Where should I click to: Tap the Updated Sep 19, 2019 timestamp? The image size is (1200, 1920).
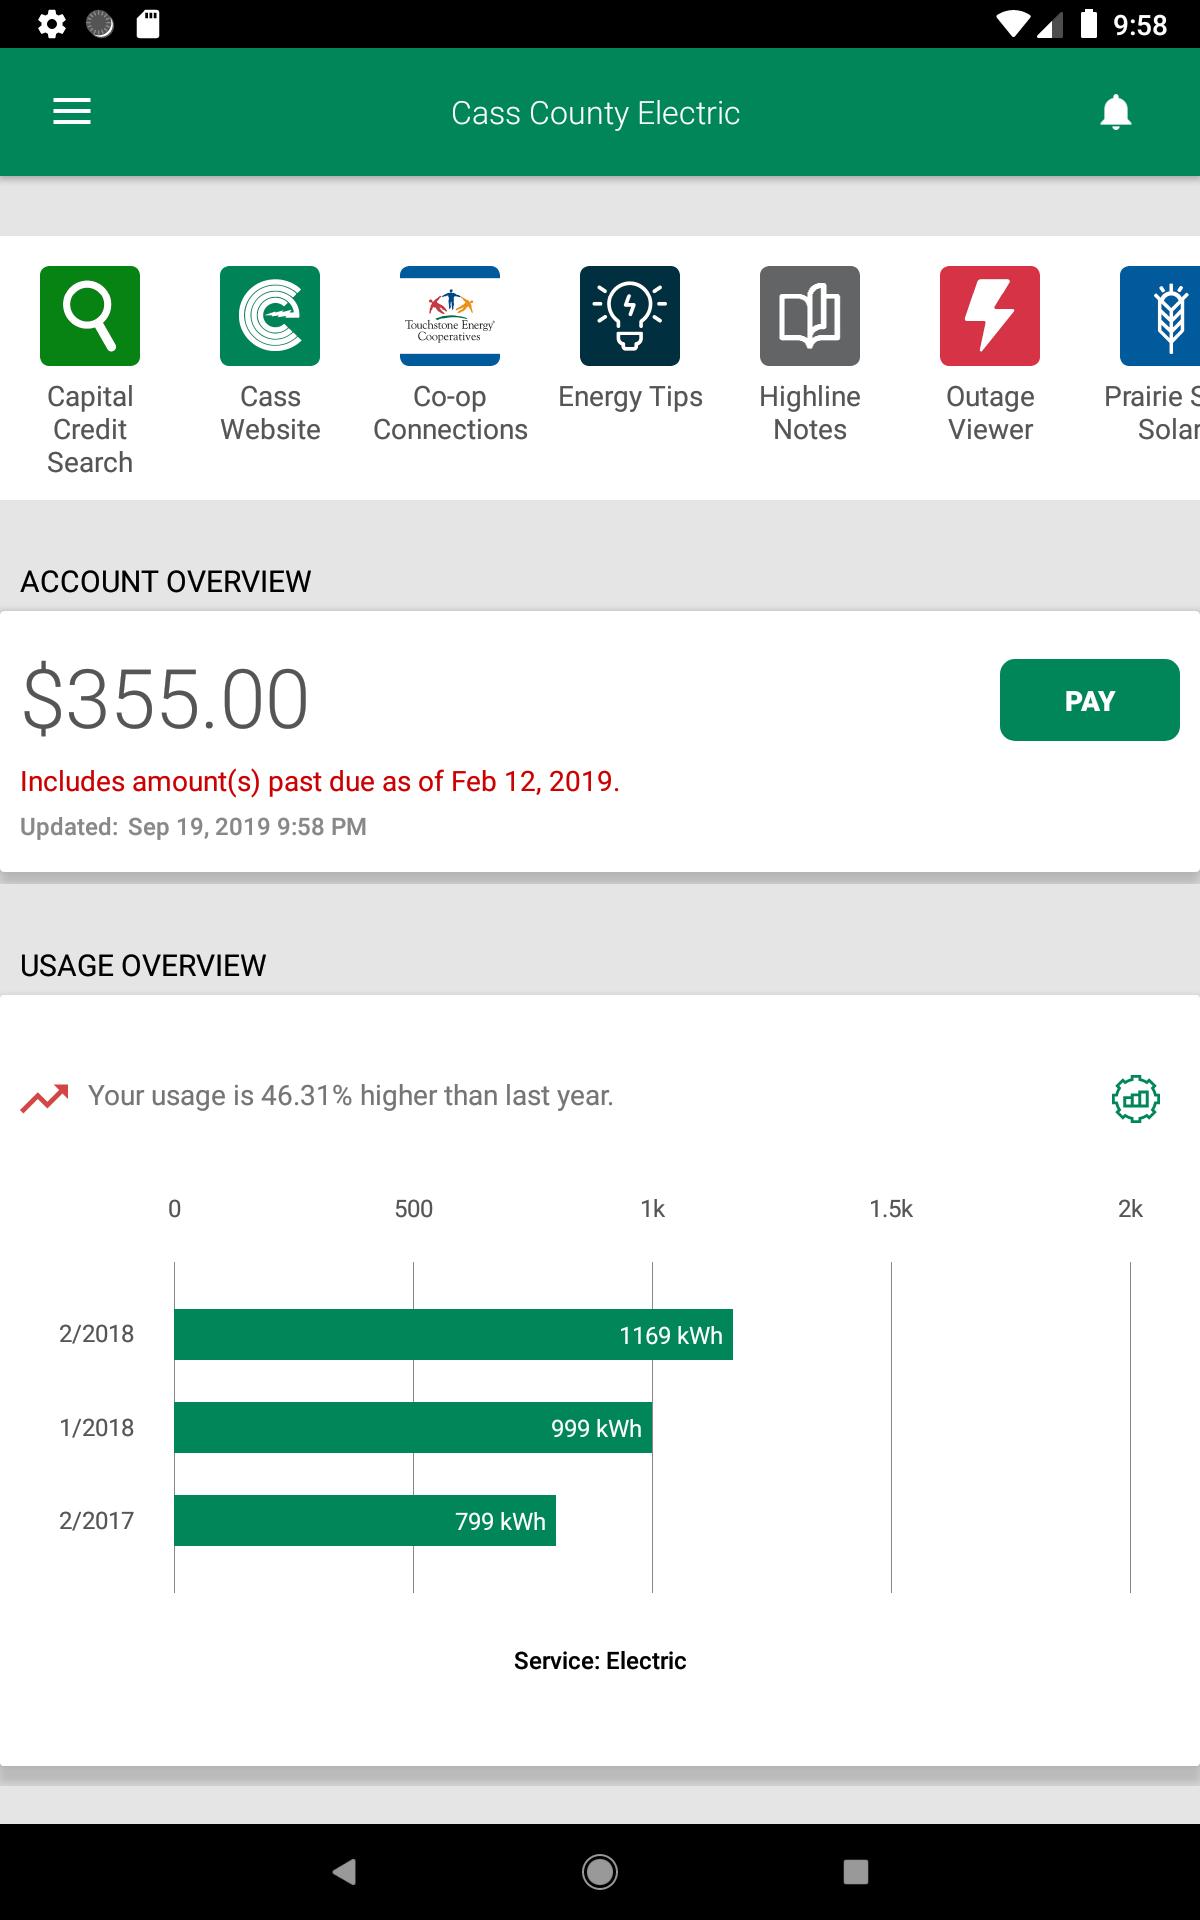[x=193, y=827]
